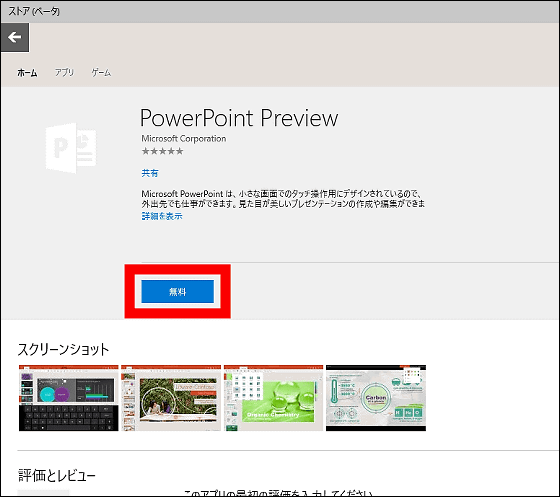
Task: Click the Microsoft Corporation publisher name
Action: point(184,139)
